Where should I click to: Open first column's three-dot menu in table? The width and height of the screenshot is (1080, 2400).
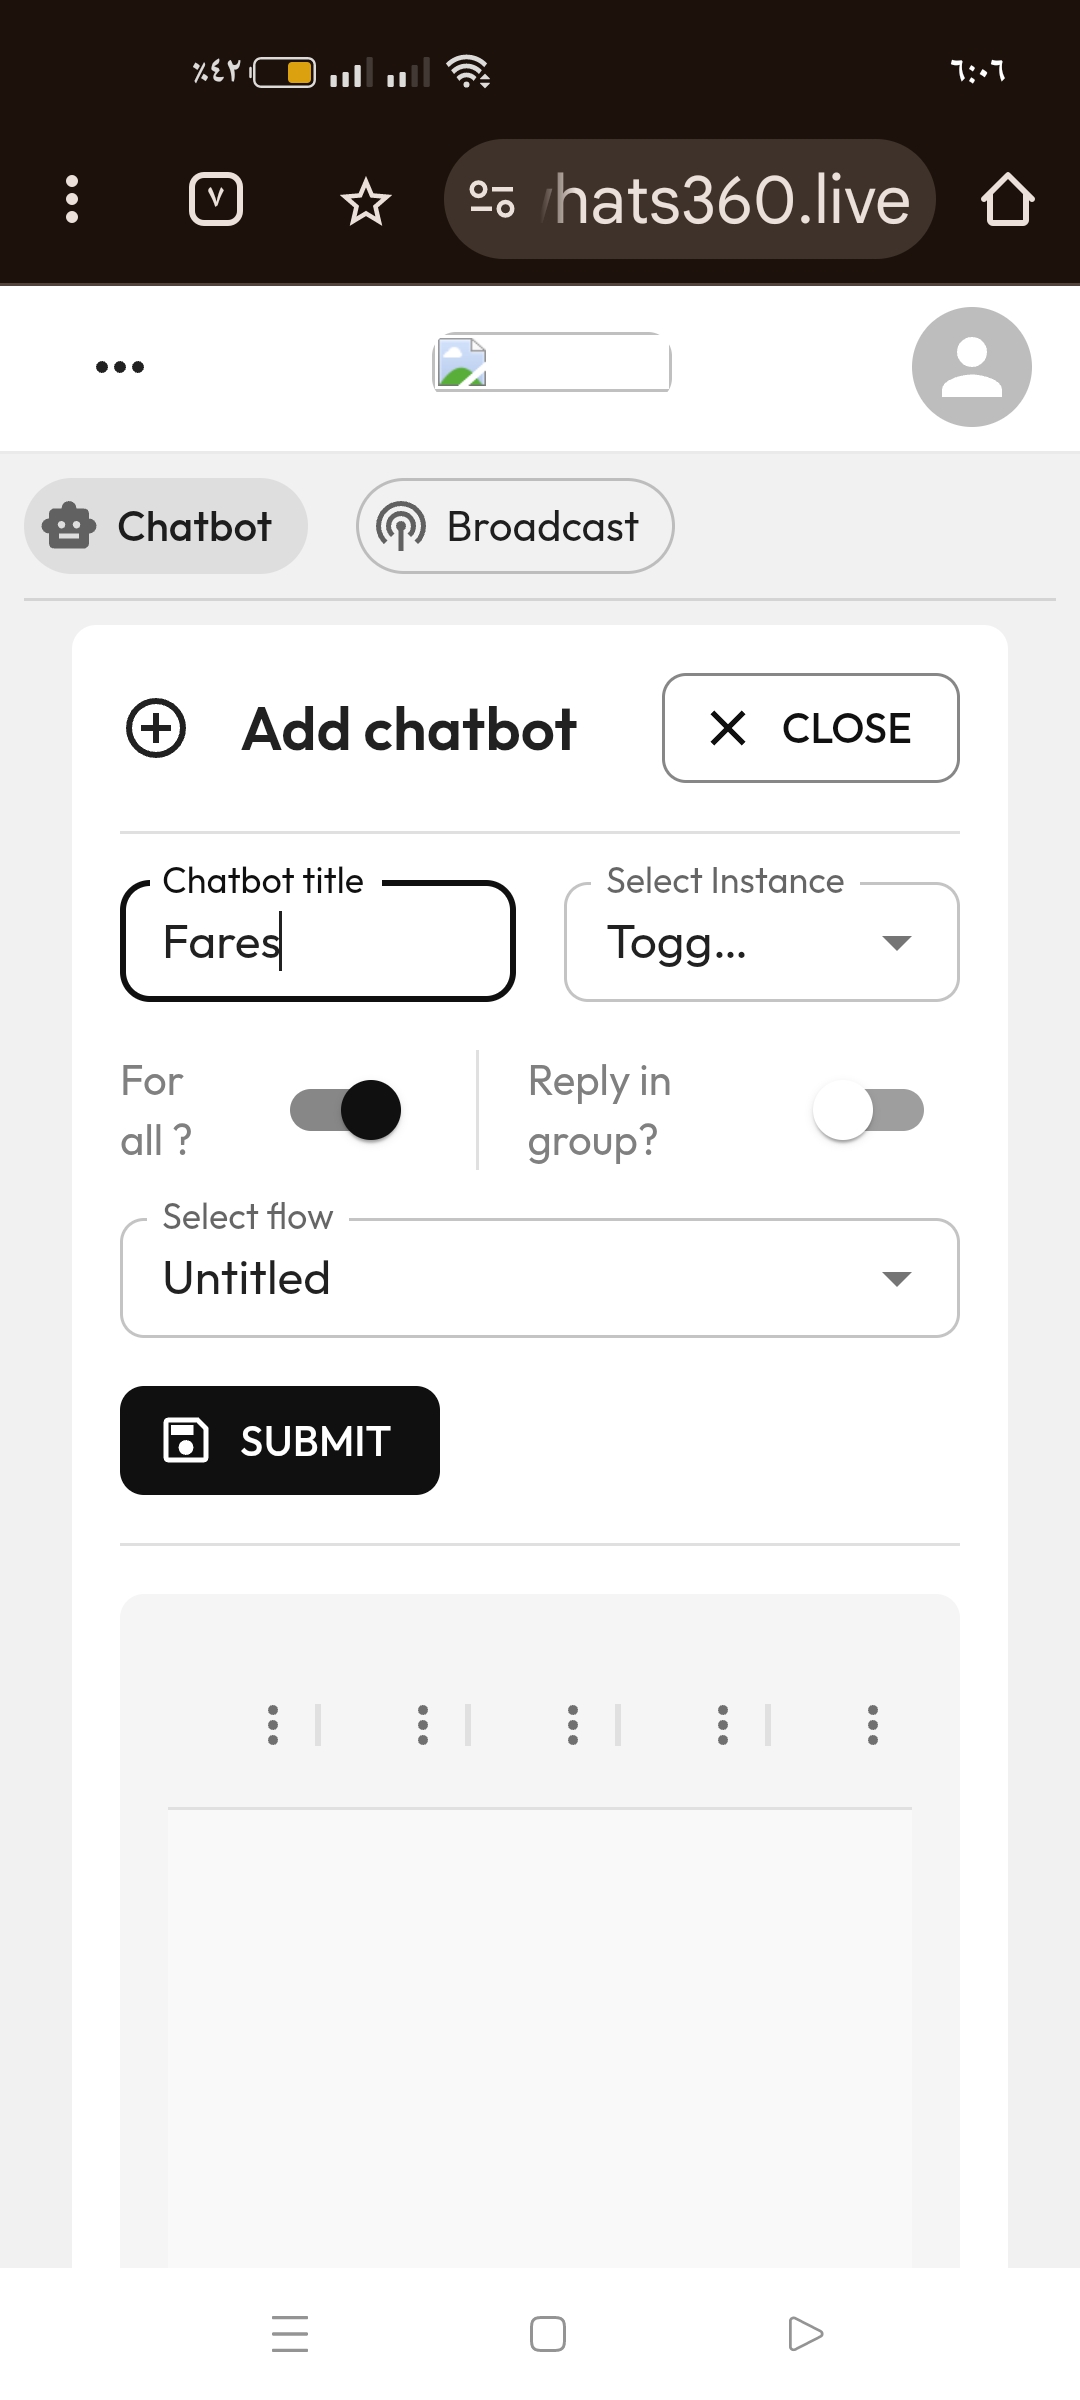[273, 1725]
